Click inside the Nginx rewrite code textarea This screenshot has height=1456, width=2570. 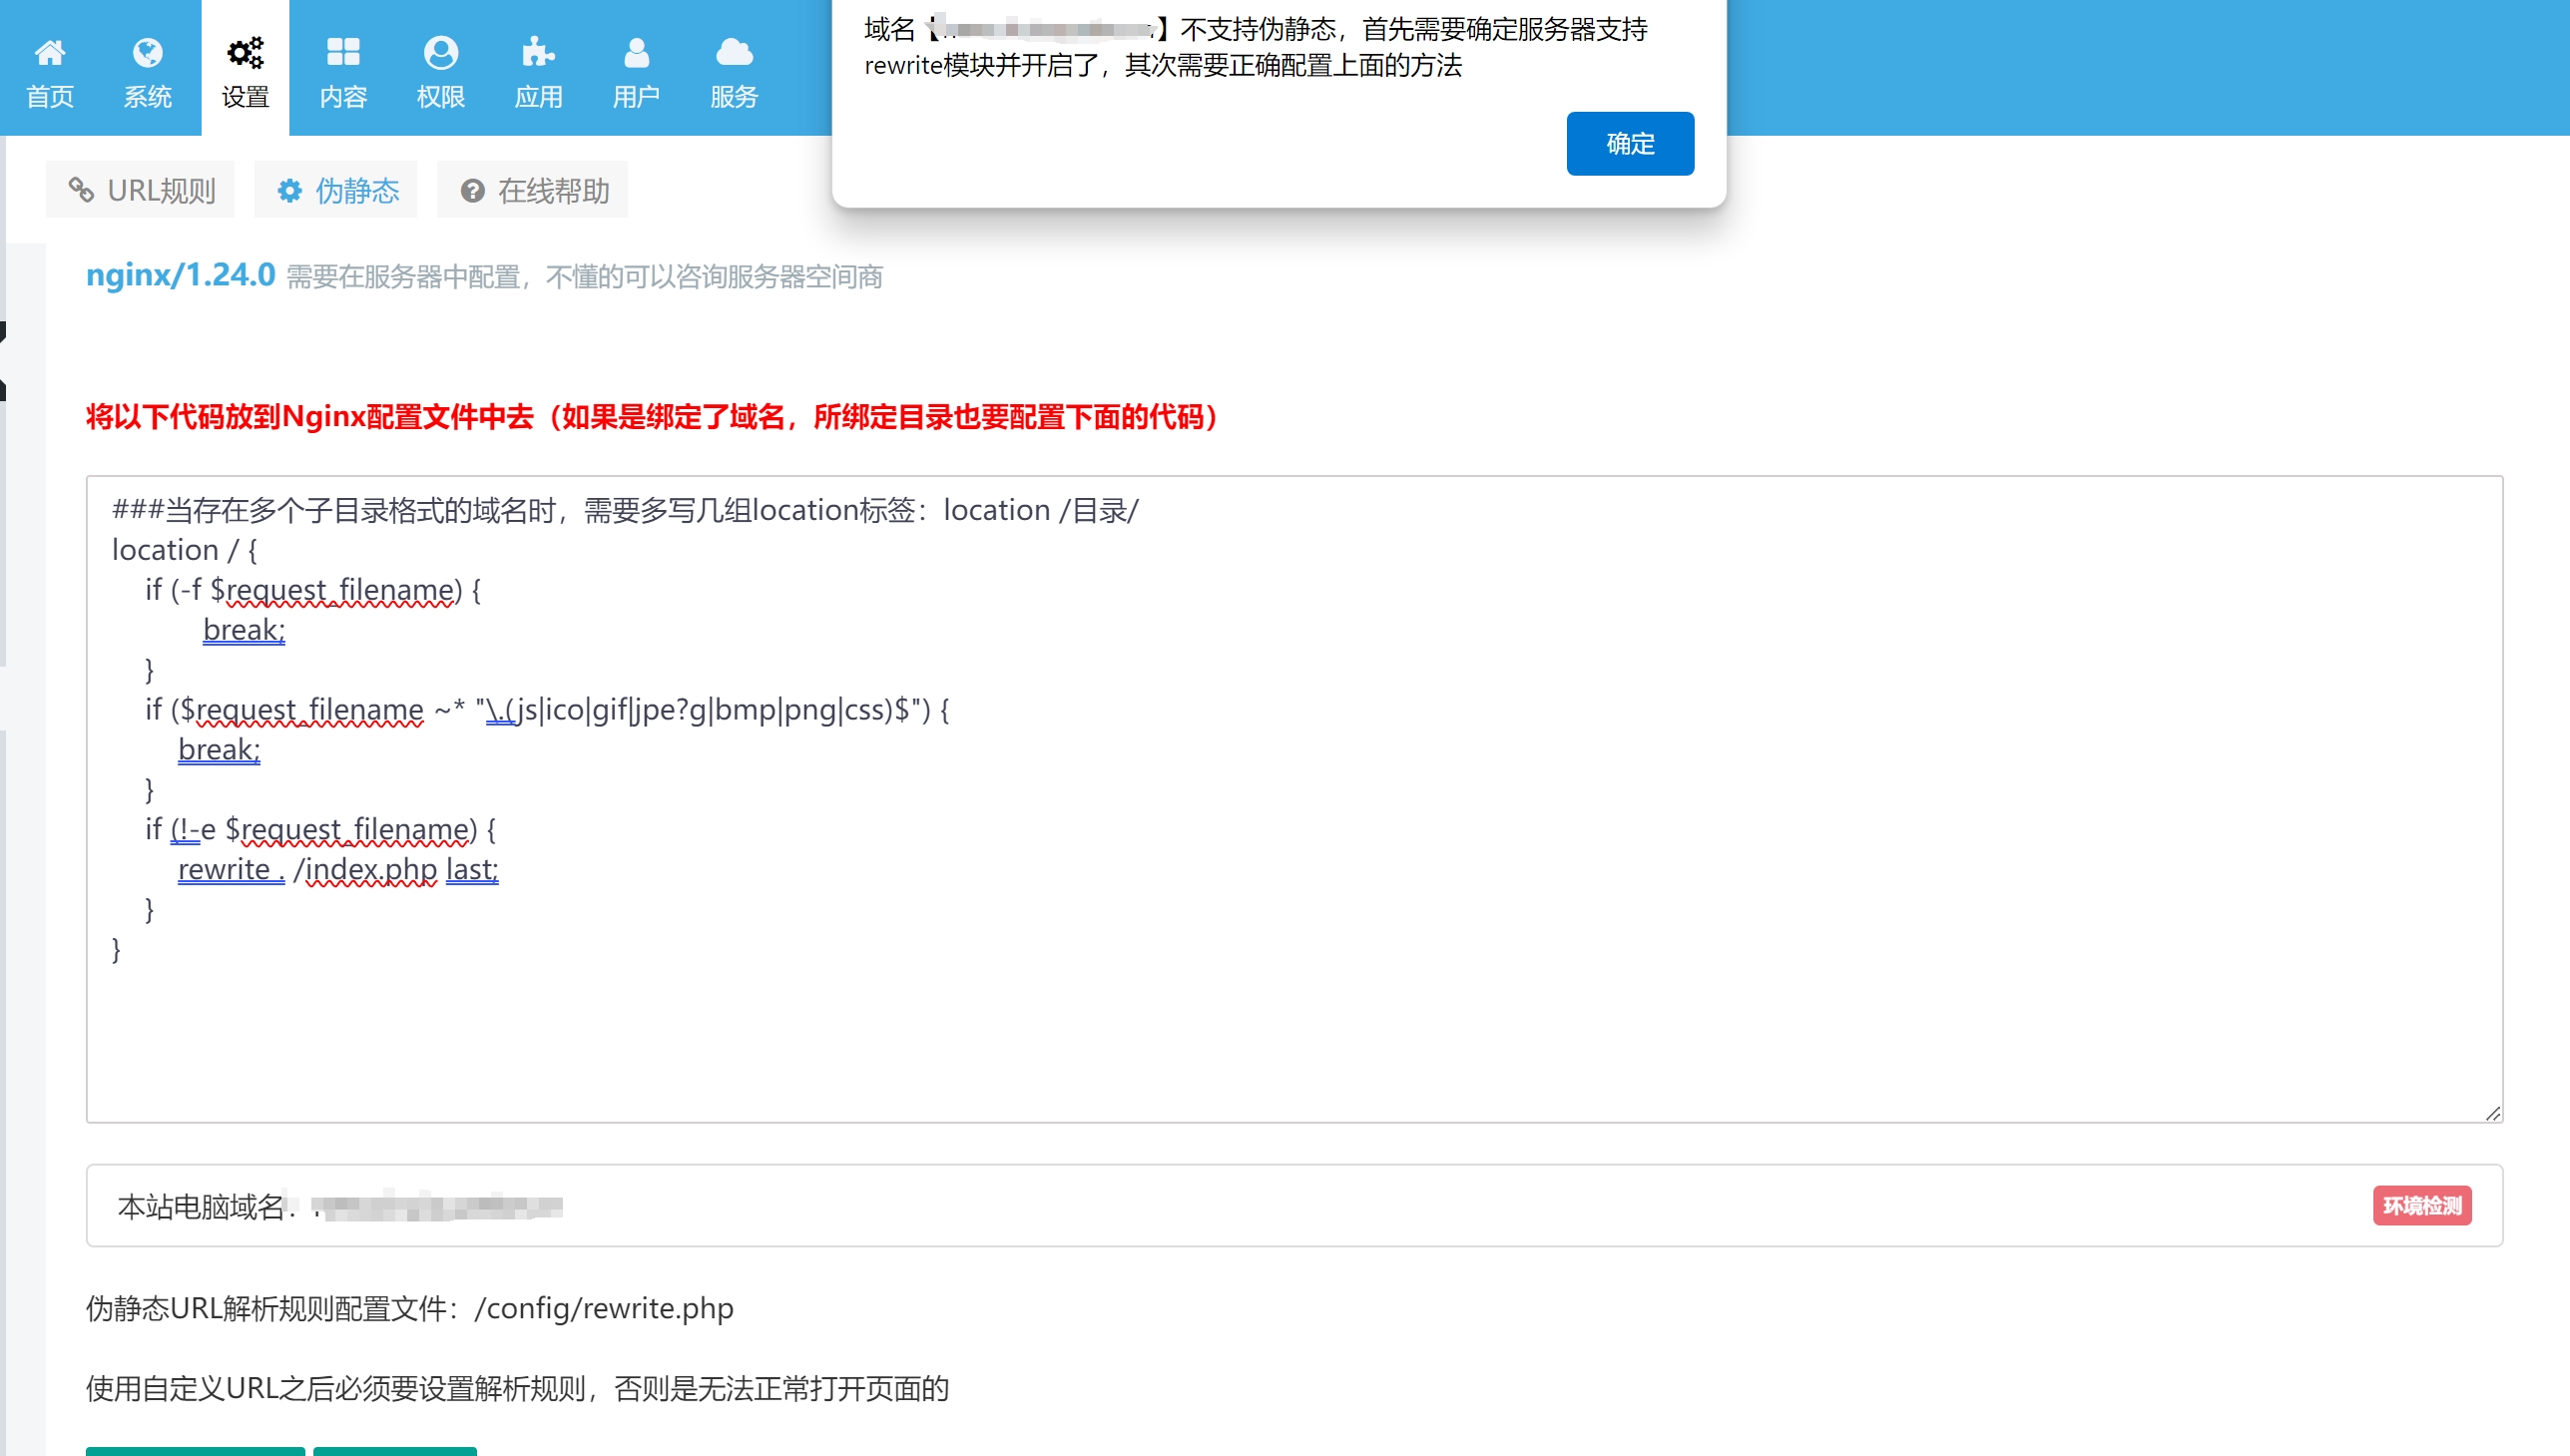[x=1294, y=799]
